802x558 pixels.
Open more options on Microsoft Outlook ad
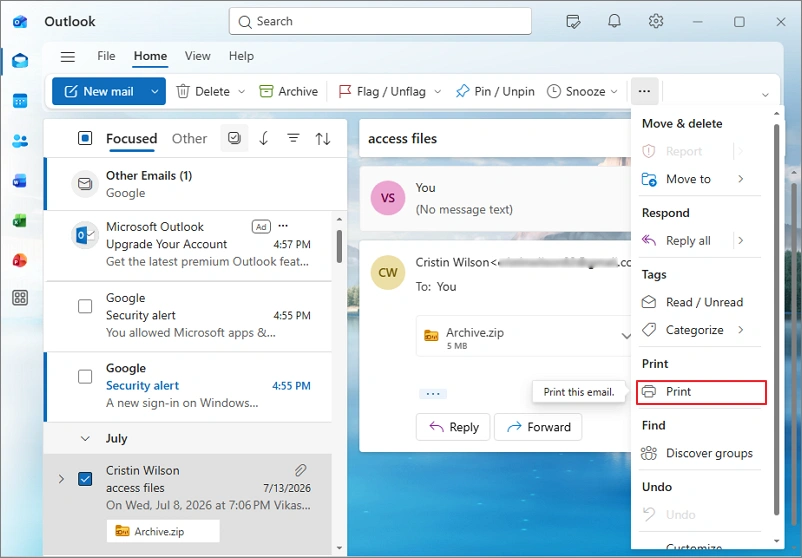(283, 226)
